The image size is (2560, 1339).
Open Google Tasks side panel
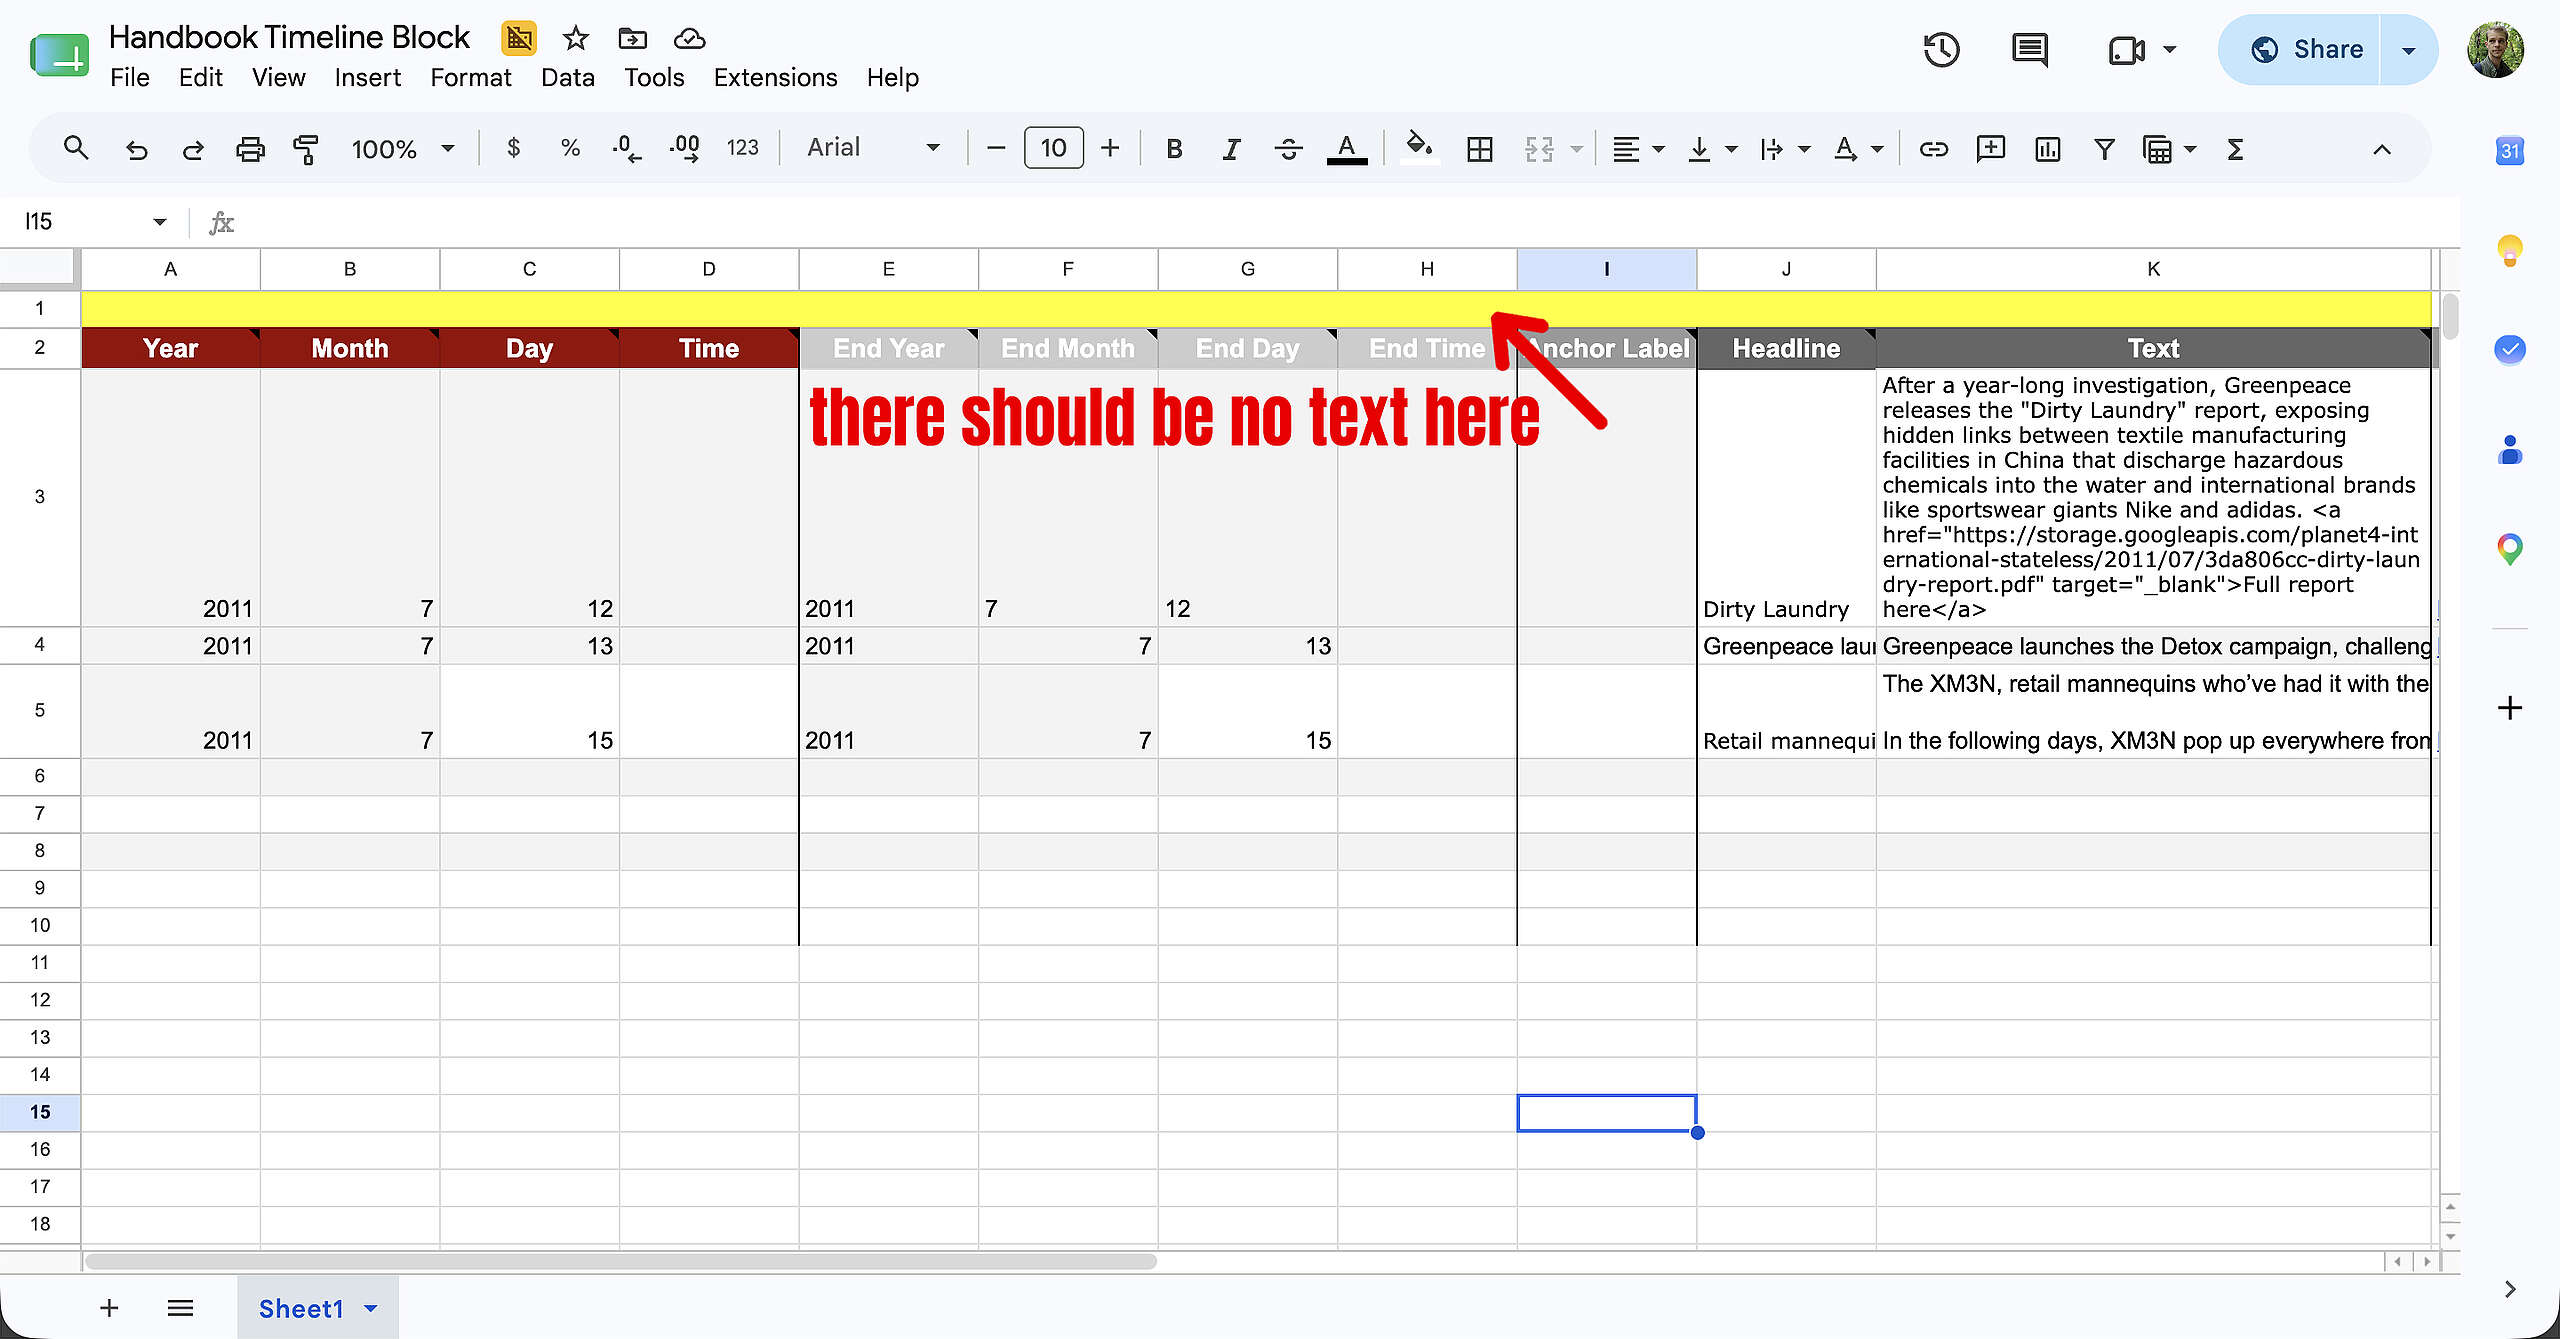(x=2509, y=349)
